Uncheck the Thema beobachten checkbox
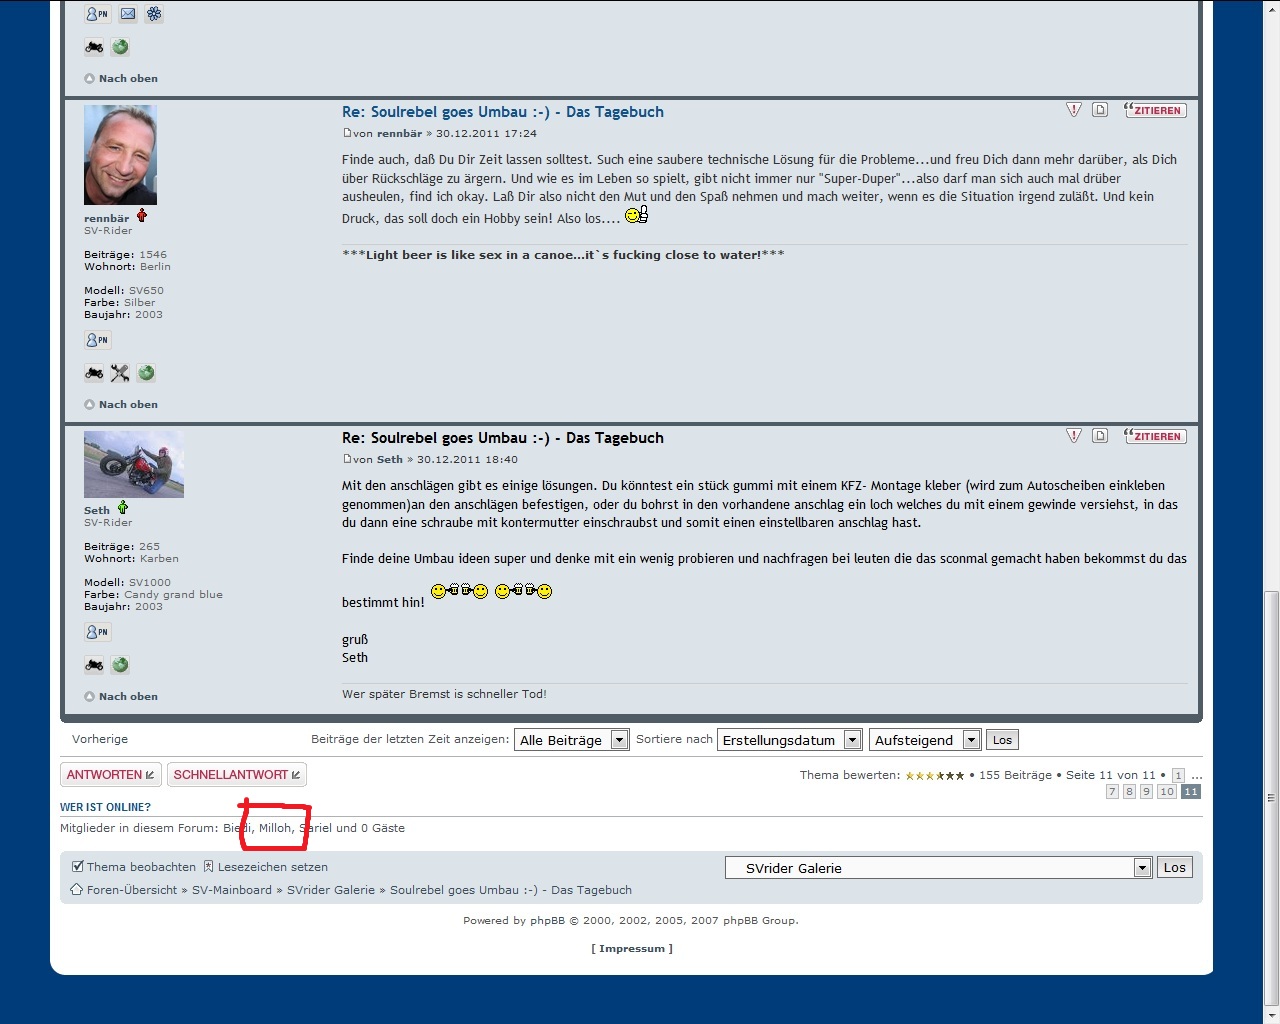This screenshot has width=1280, height=1024. coord(78,867)
